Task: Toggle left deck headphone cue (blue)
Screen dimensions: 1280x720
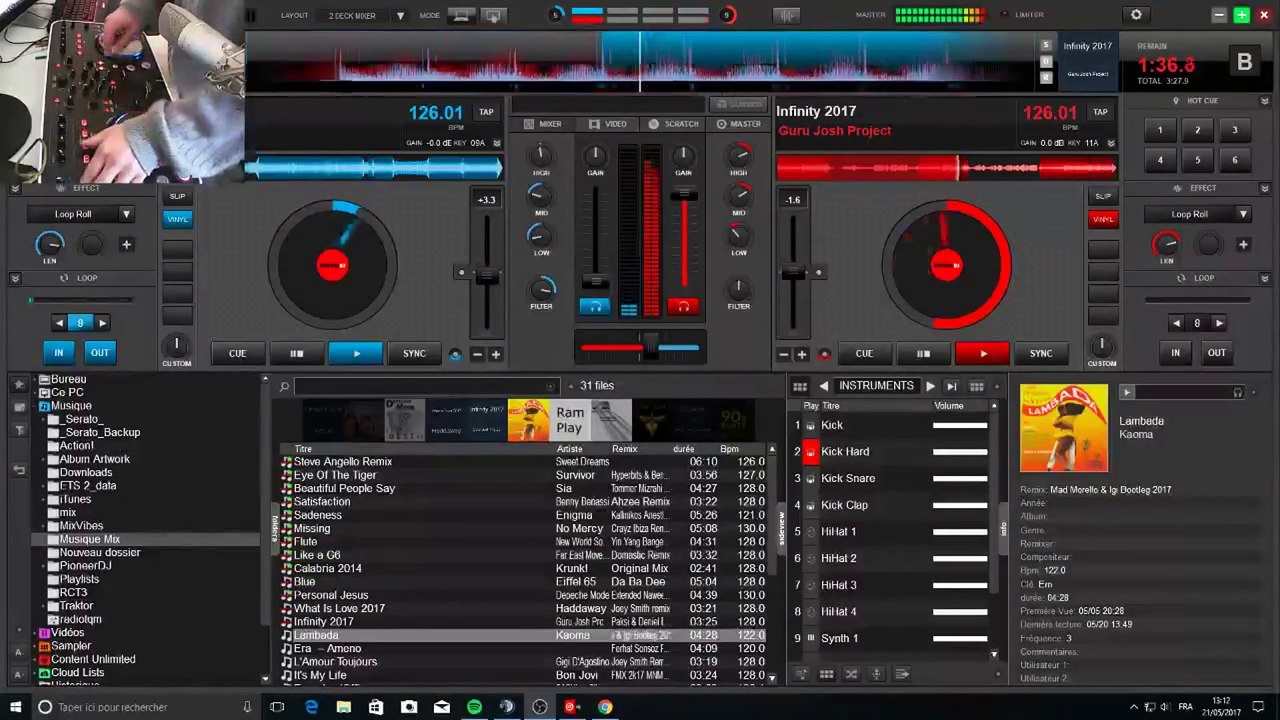Action: [595, 307]
